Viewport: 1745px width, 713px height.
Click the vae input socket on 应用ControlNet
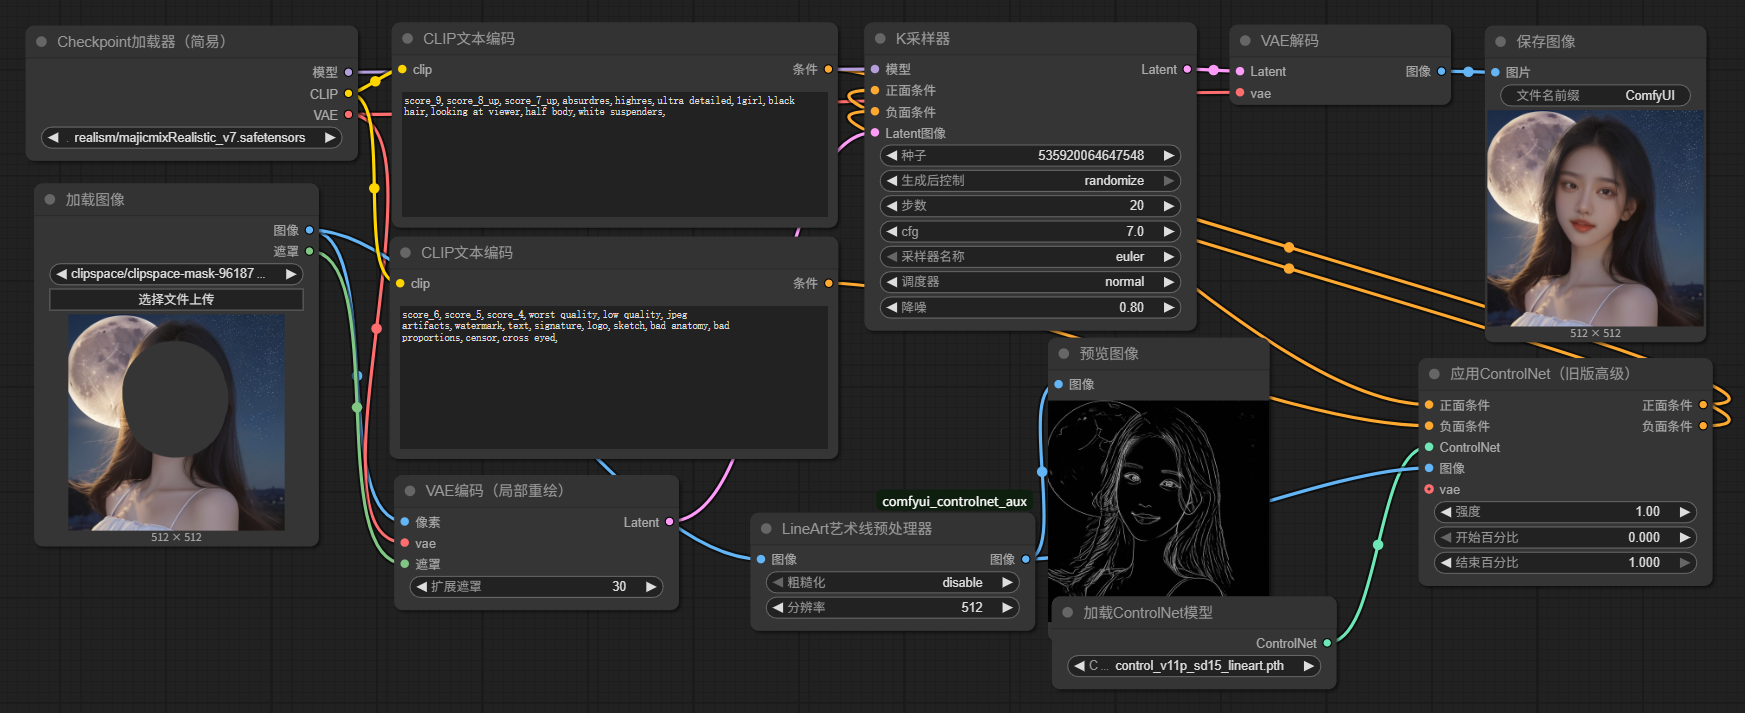tap(1429, 489)
